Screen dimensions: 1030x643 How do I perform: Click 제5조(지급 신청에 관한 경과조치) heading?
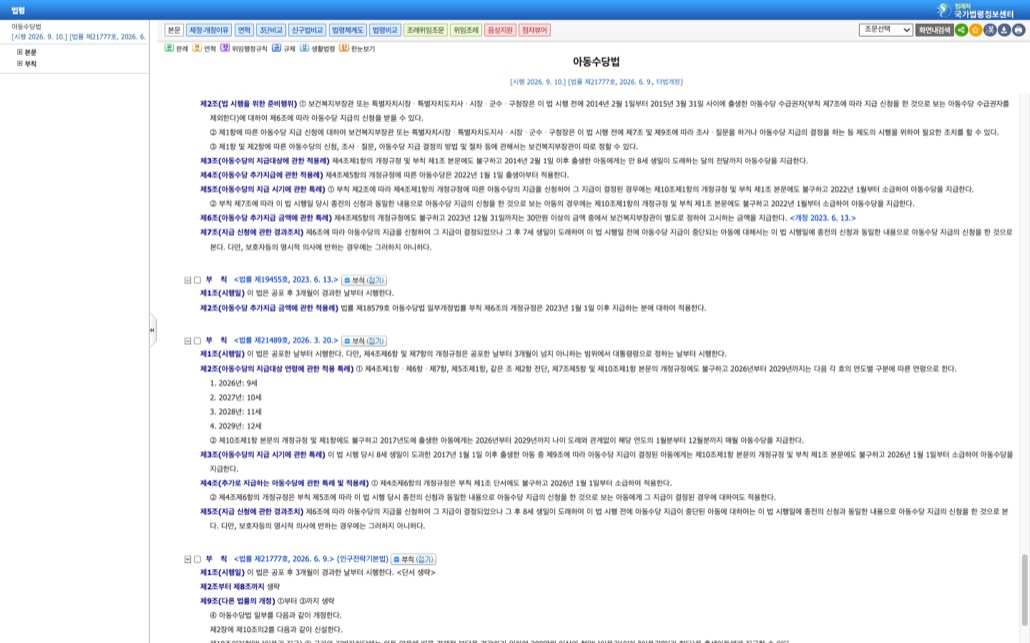pyautogui.click(x=252, y=511)
